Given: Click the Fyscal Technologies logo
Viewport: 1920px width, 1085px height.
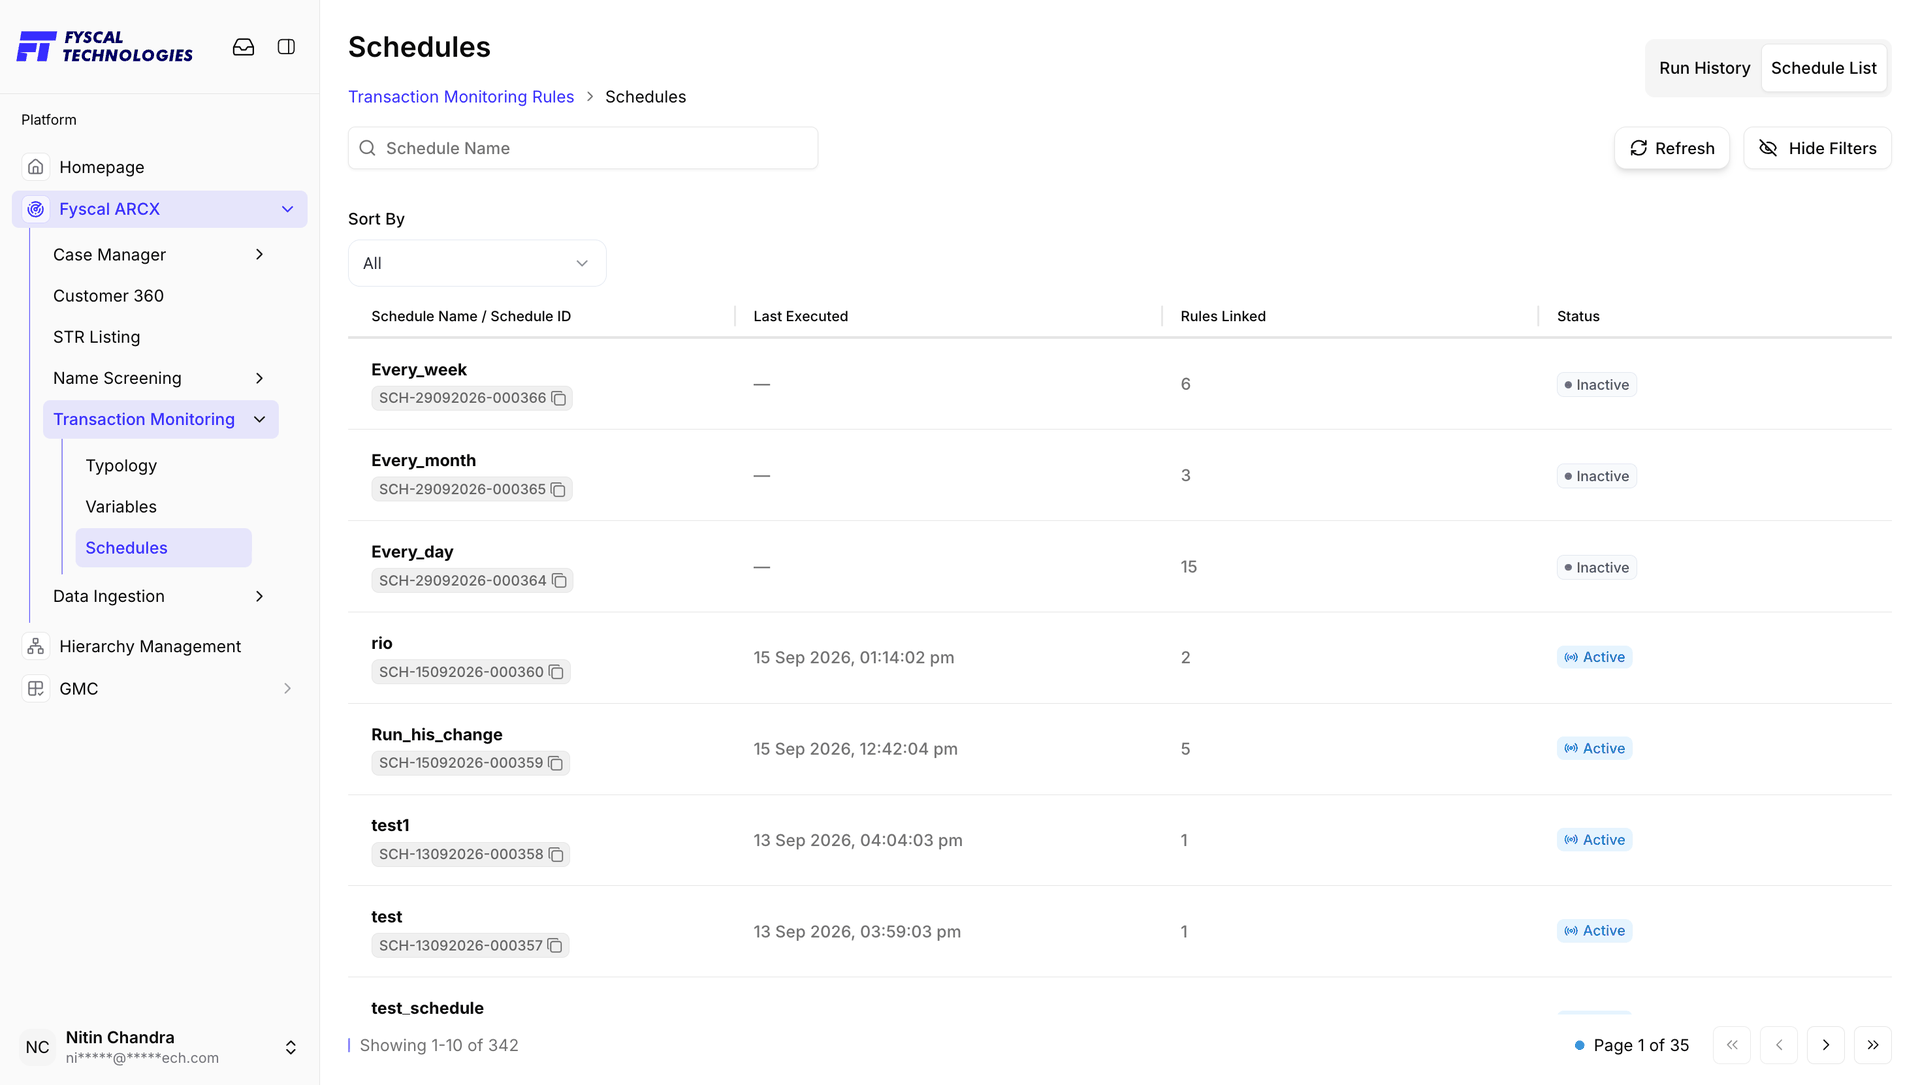Looking at the screenshot, I should pos(105,47).
